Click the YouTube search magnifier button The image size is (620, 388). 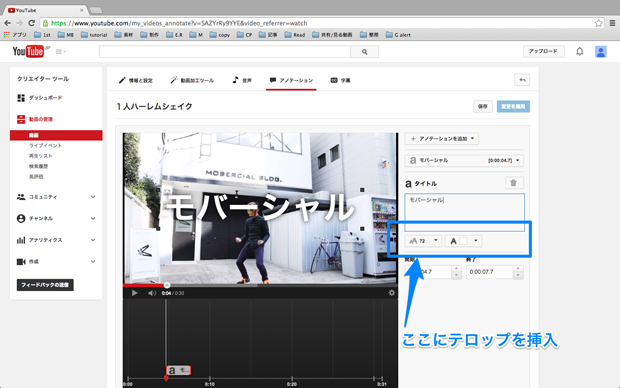364,51
